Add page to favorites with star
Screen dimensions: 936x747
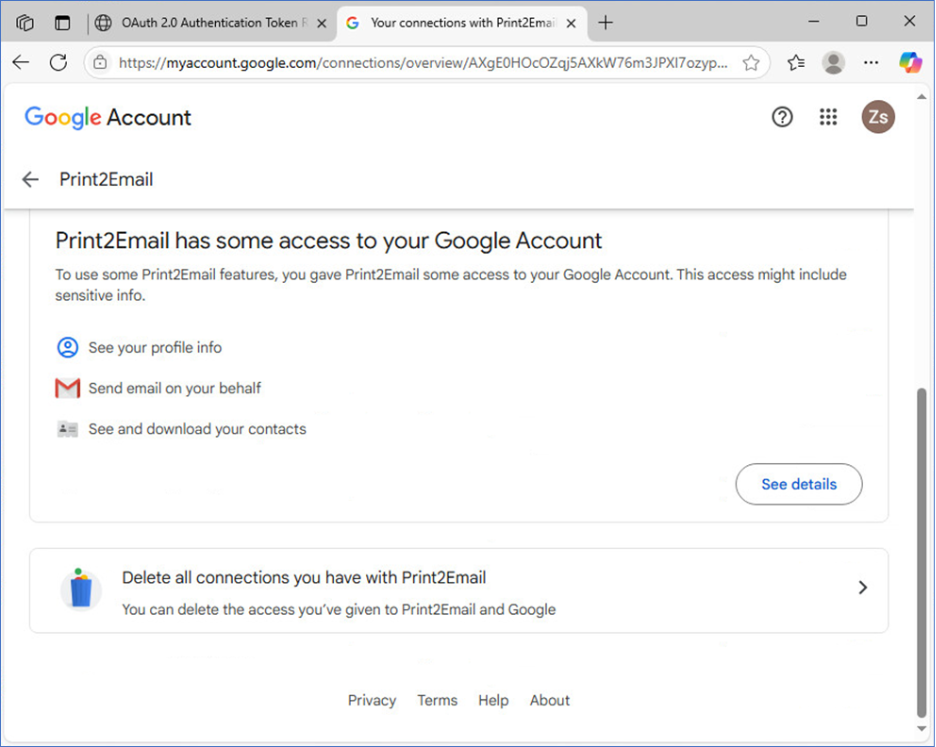tap(751, 63)
